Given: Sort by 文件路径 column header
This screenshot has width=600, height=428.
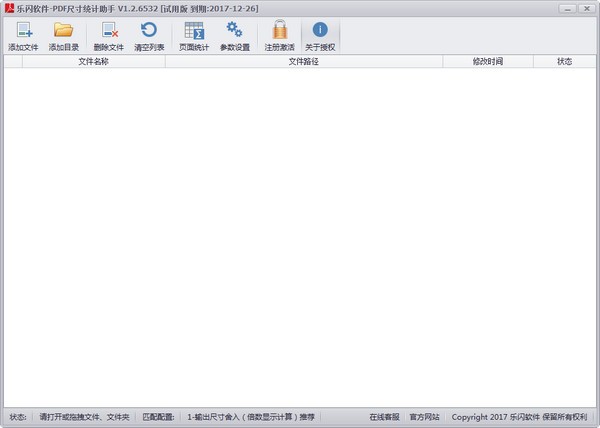Looking at the screenshot, I should pyautogui.click(x=303, y=61).
